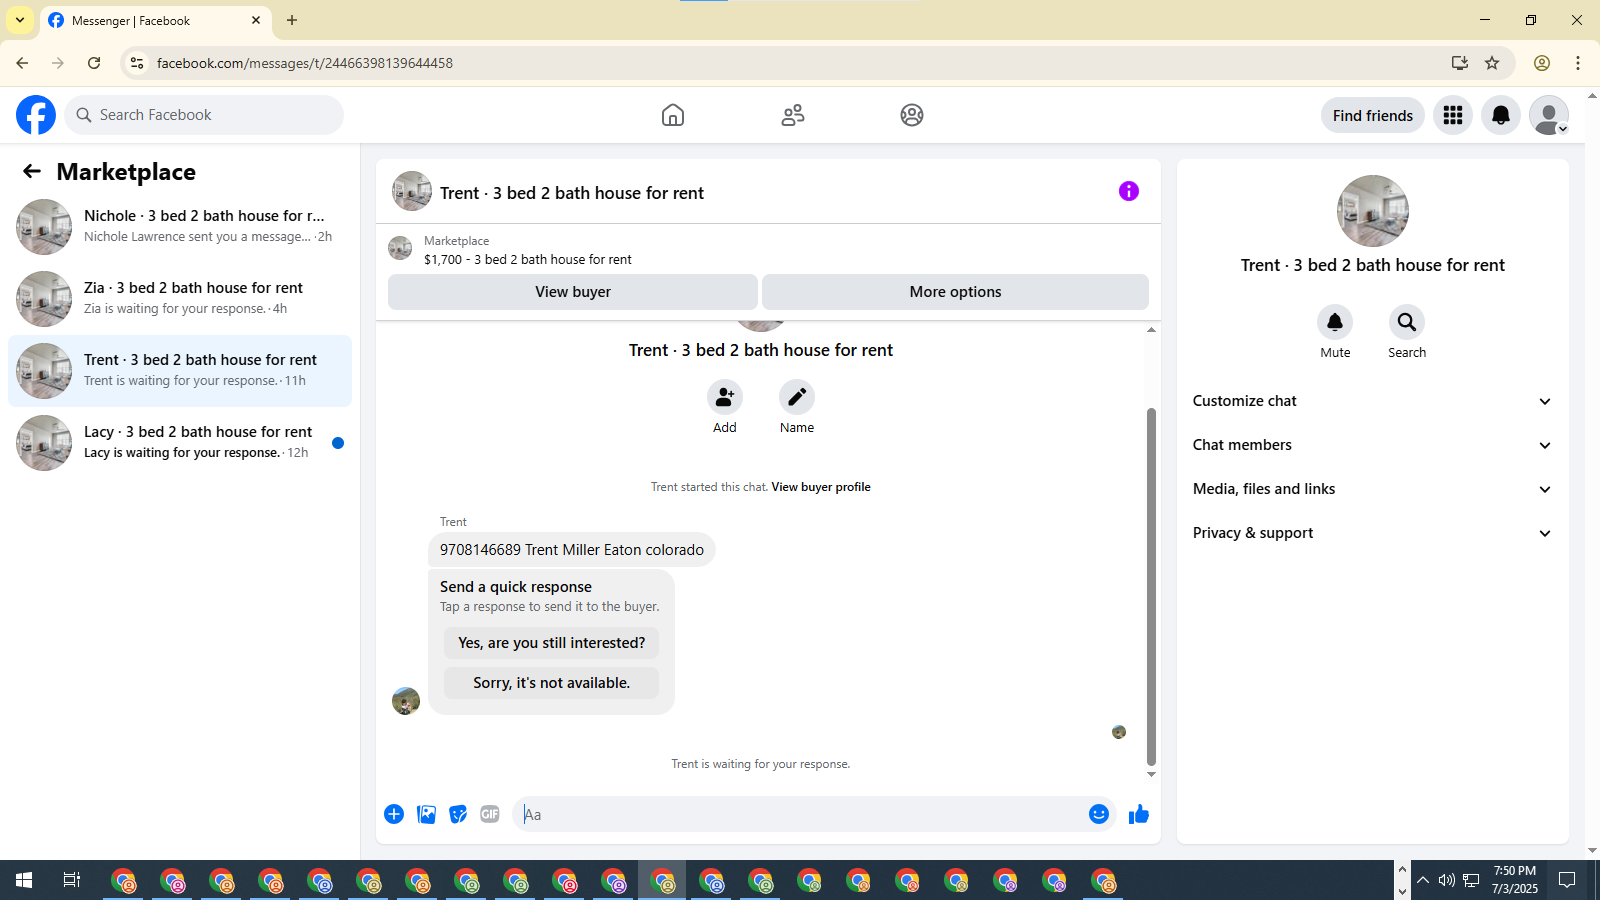
Task: Expand the Customize chat section
Action: 1373,401
